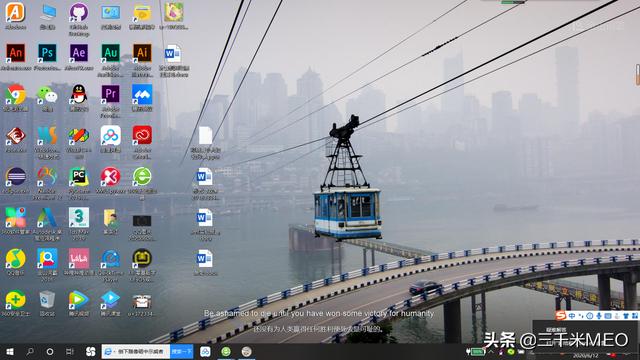The width and height of the screenshot is (640, 360).
Task: Launch Adobe After Effects (Ae) shortcut
Action: coord(79,53)
